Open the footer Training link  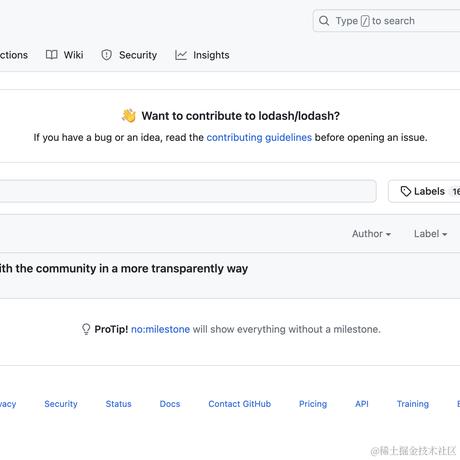tap(413, 404)
